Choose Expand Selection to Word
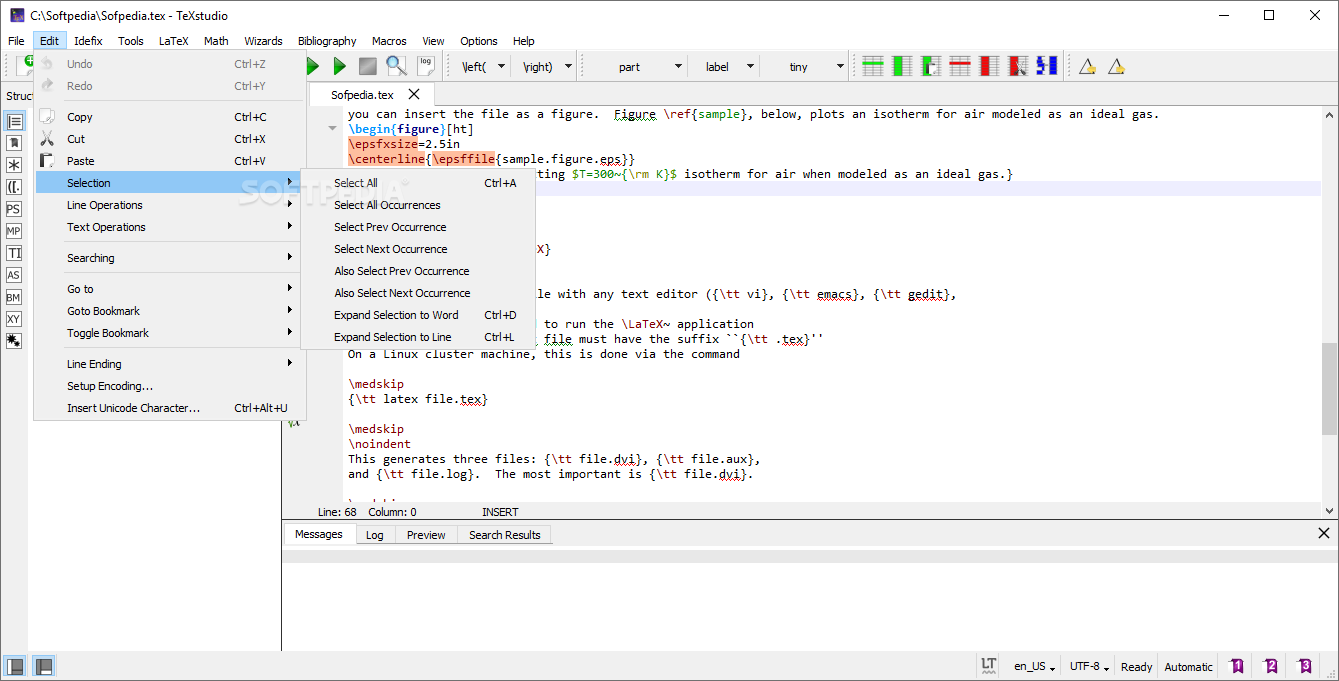The image size is (1339, 681). [x=418, y=315]
